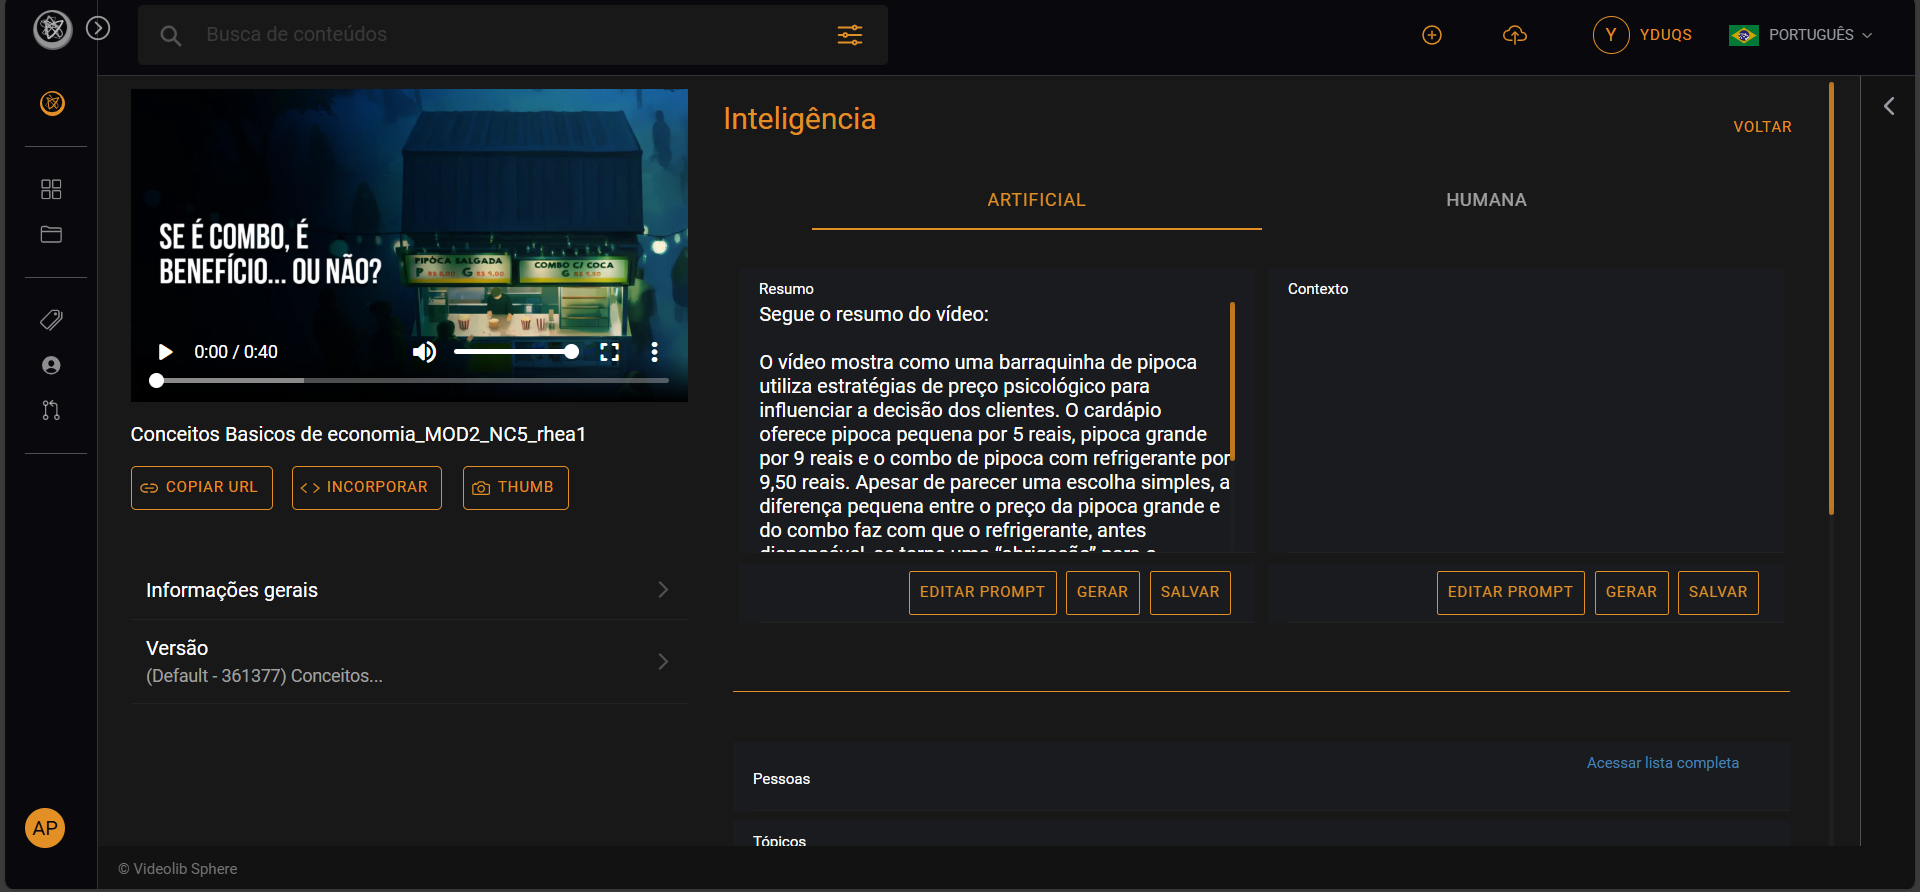Click Editar Prompt under Contexto
This screenshot has width=1920, height=892.
(x=1510, y=593)
